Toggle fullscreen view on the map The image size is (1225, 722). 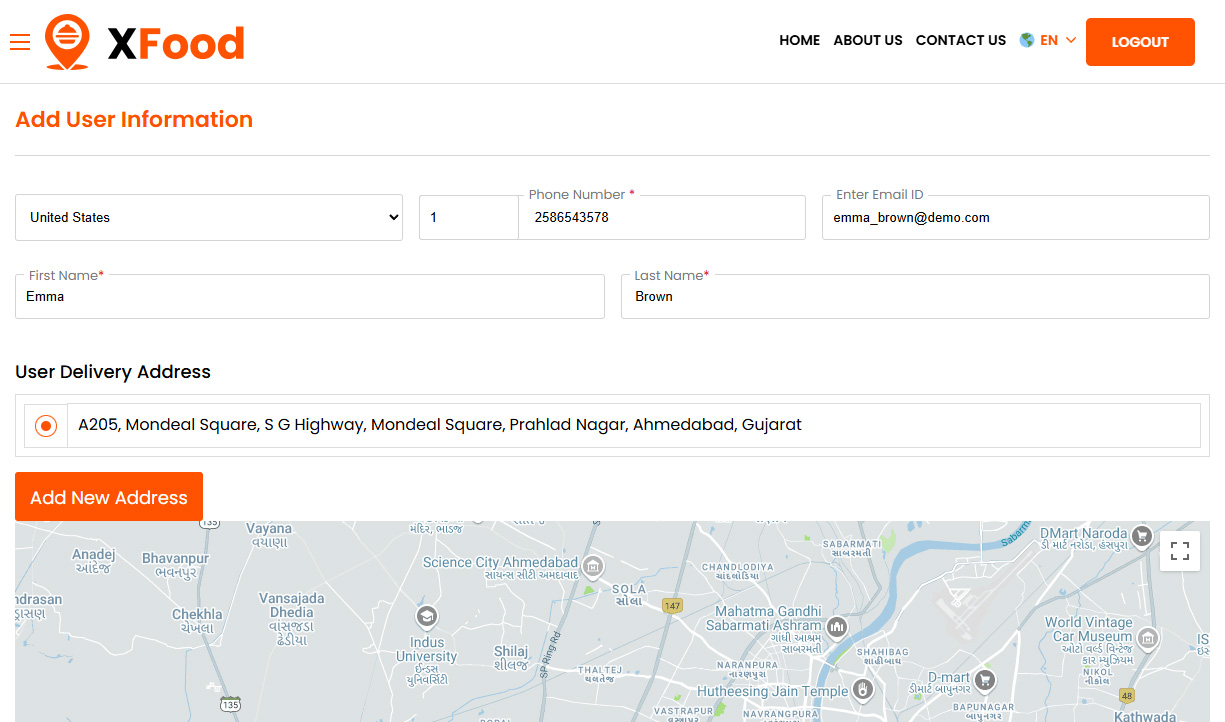pos(1179,551)
